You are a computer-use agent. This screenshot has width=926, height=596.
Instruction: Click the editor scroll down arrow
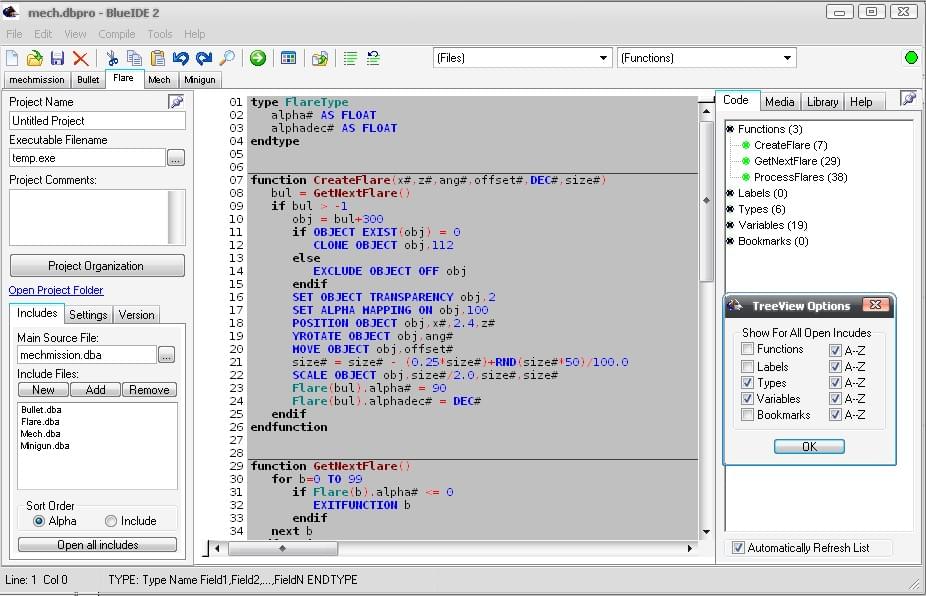coord(706,532)
